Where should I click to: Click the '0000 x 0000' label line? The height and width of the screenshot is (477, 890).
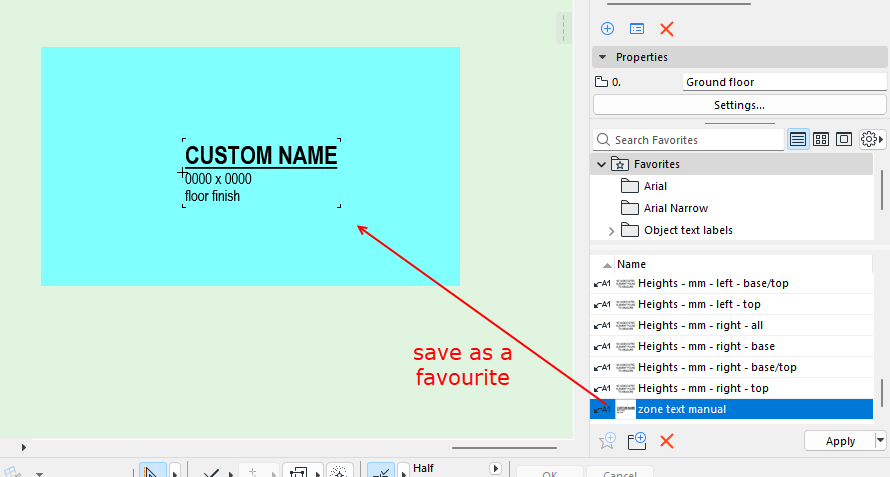(218, 179)
